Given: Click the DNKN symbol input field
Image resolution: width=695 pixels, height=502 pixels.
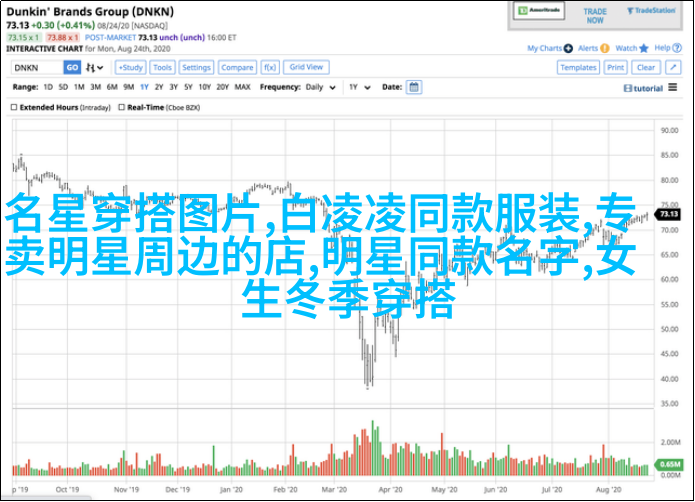Looking at the screenshot, I should click(37, 68).
